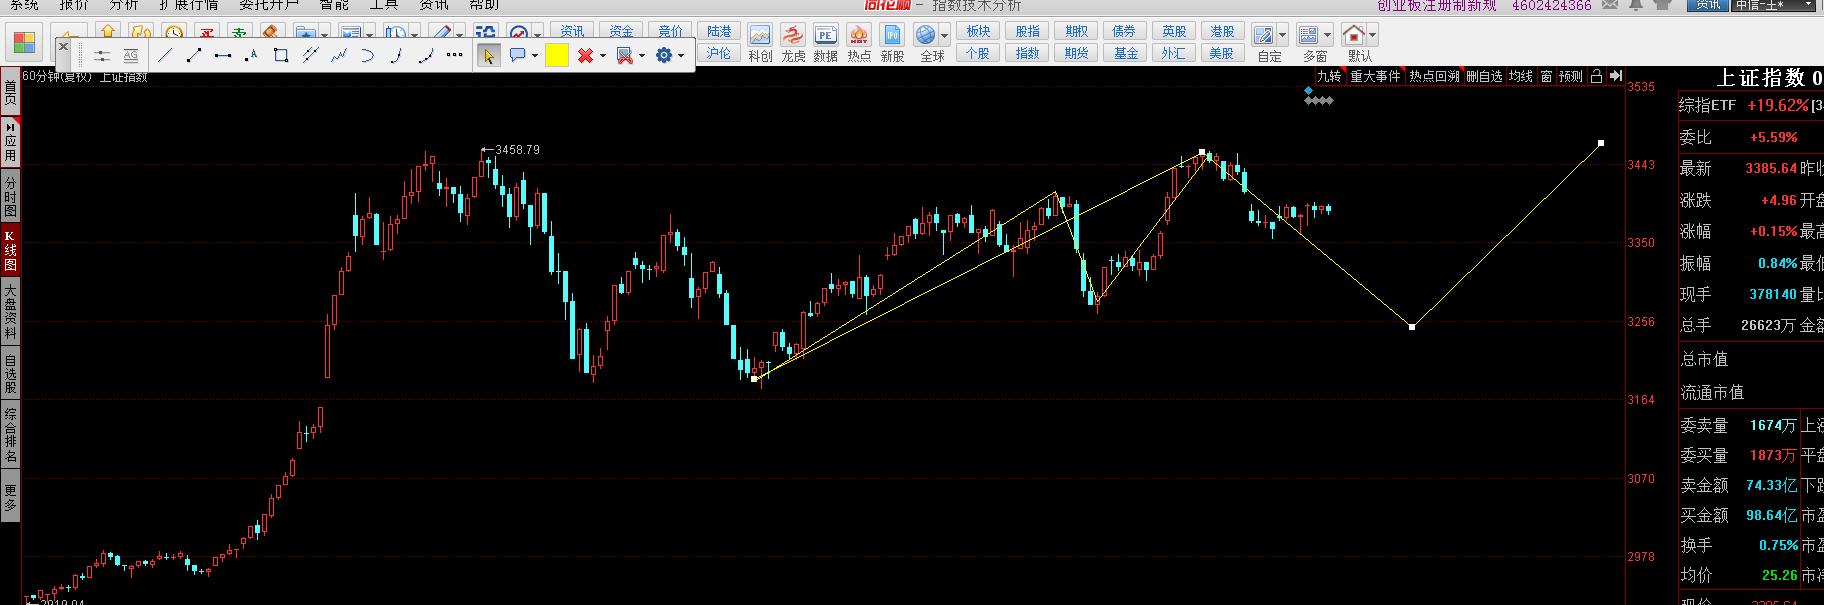1824x605 pixels.
Task: Select the rectangle drawing tool
Action: click(x=281, y=55)
